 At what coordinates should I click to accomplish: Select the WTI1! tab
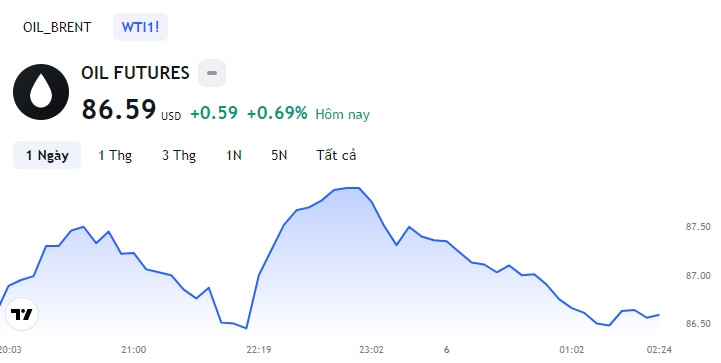[x=140, y=27]
